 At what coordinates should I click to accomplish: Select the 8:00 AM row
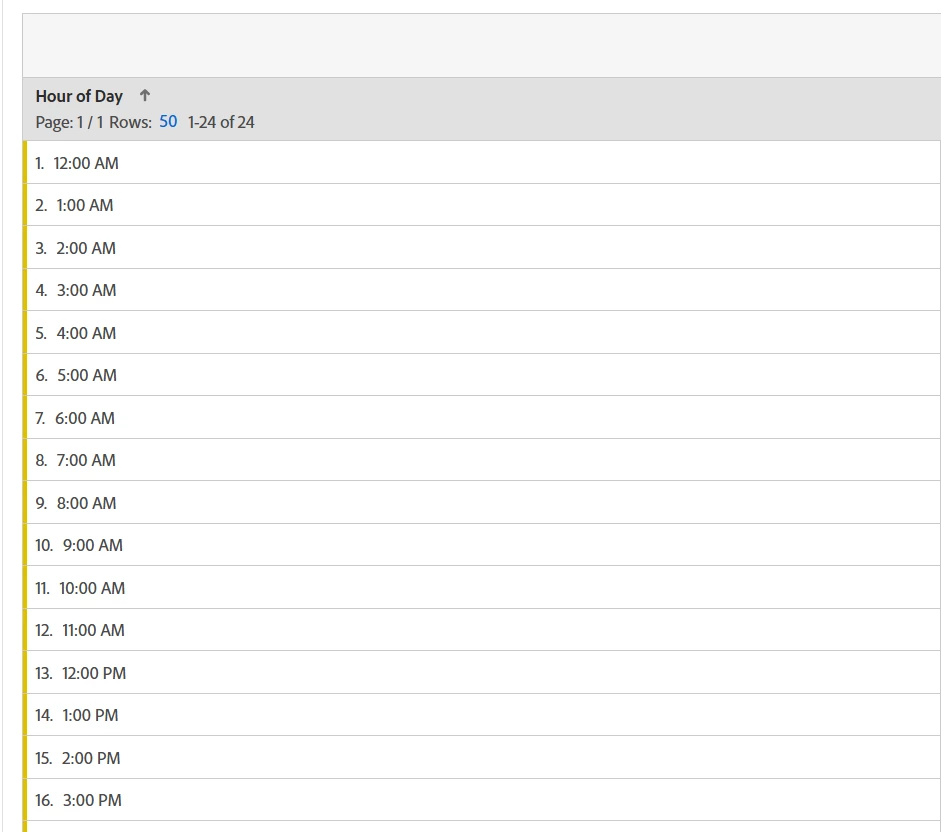[x=482, y=502]
